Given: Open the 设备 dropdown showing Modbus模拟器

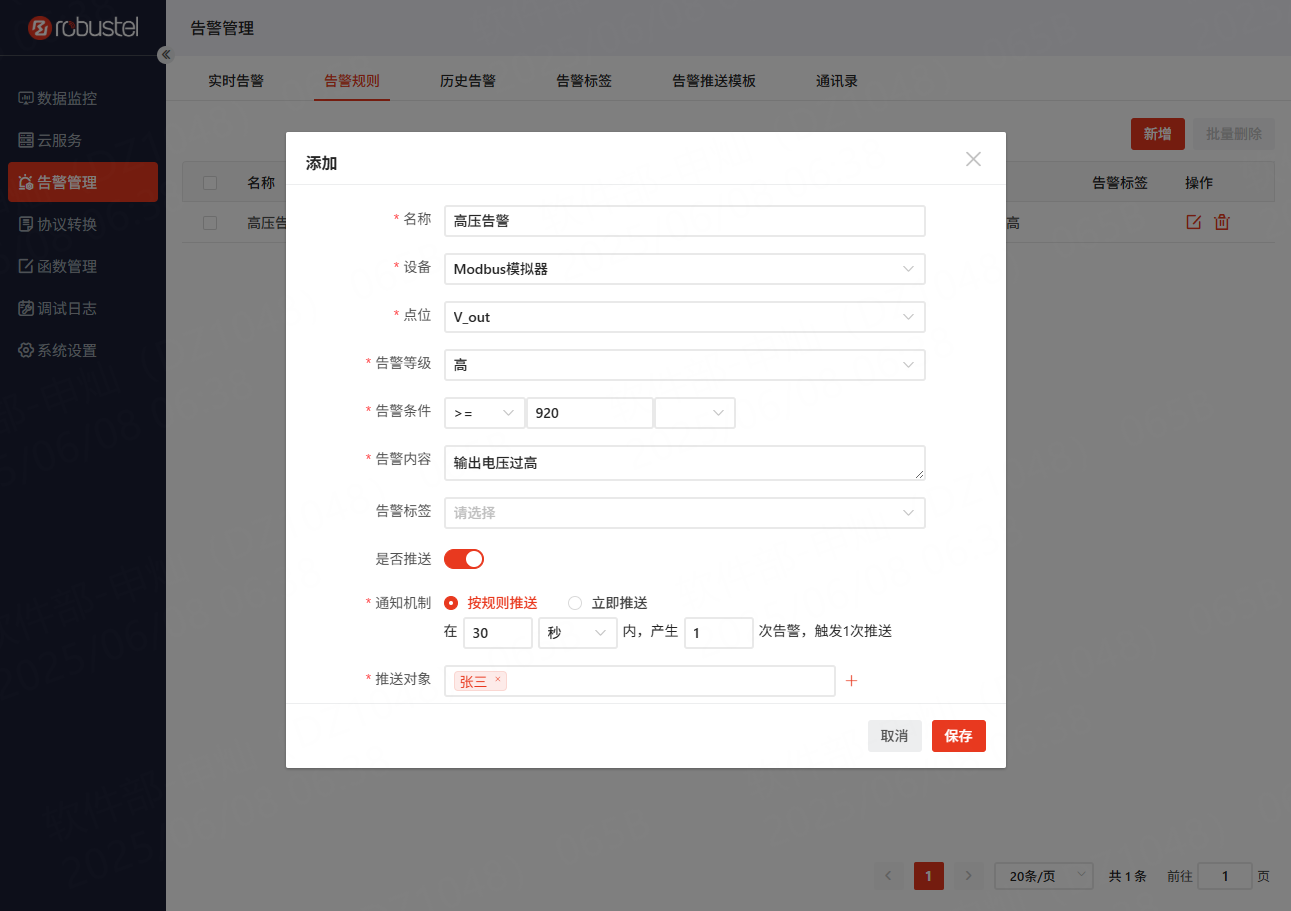Looking at the screenshot, I should coord(684,269).
